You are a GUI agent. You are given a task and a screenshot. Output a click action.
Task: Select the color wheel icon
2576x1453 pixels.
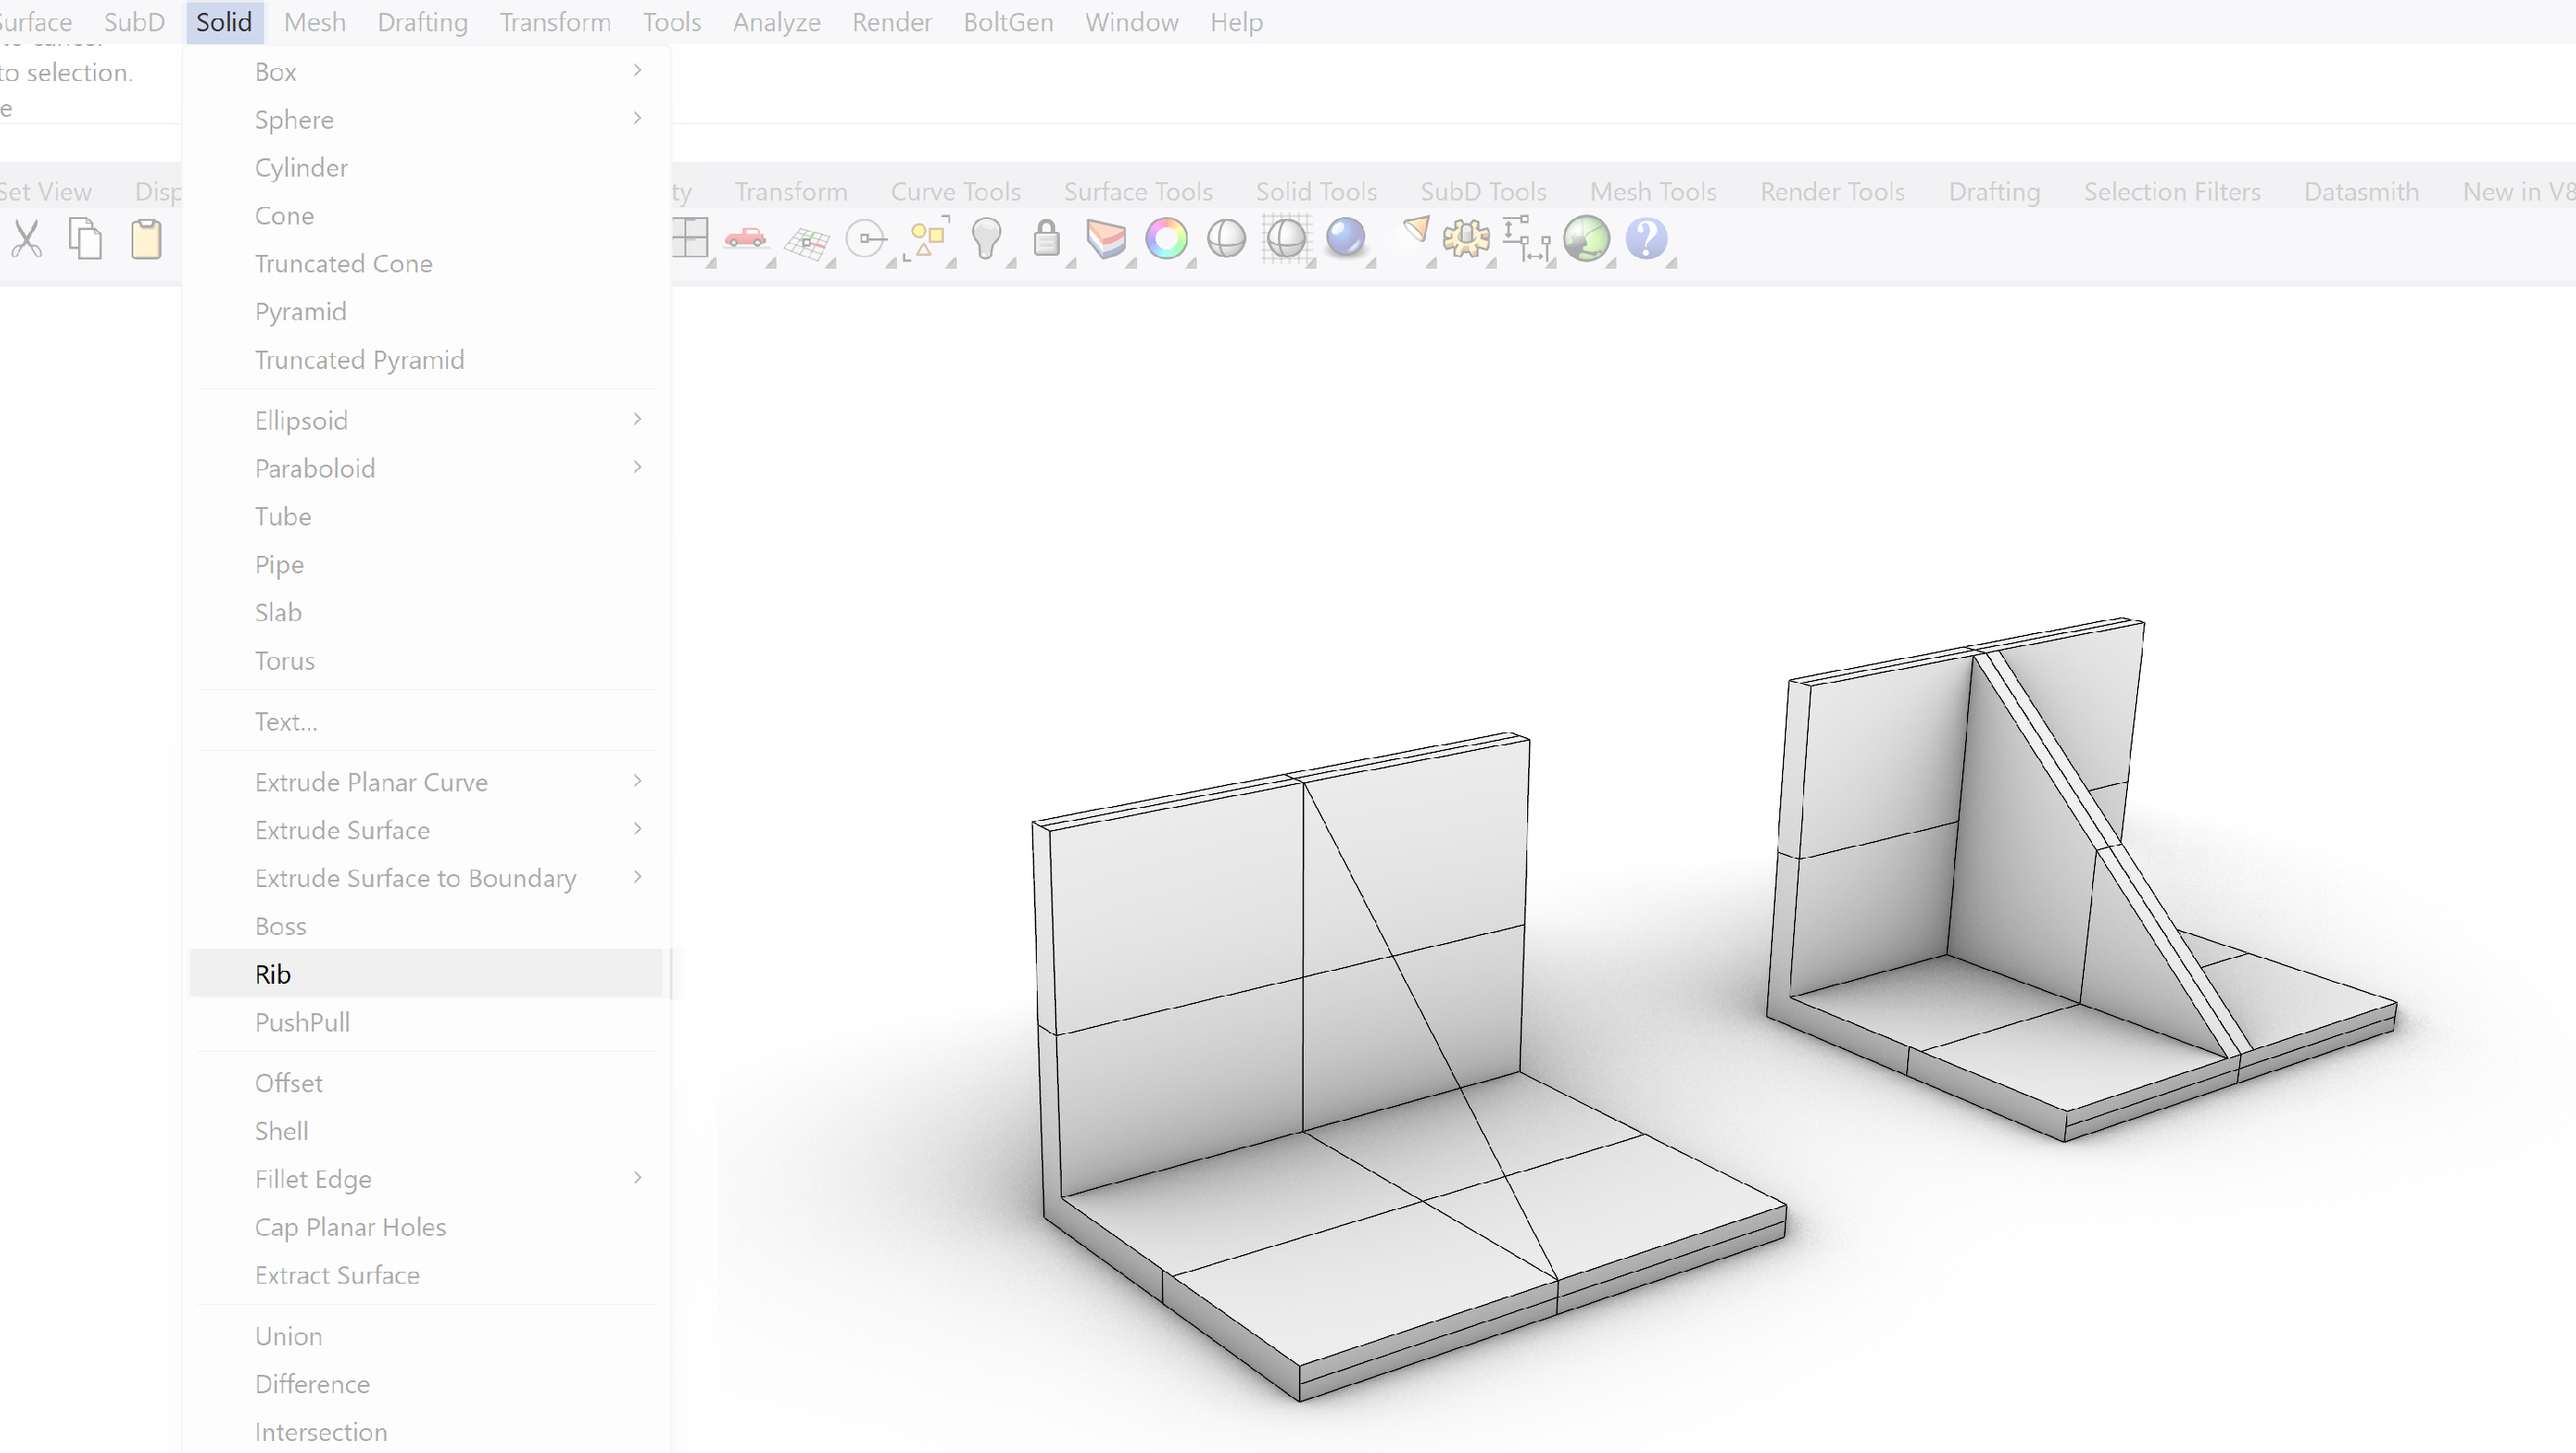tap(1168, 240)
